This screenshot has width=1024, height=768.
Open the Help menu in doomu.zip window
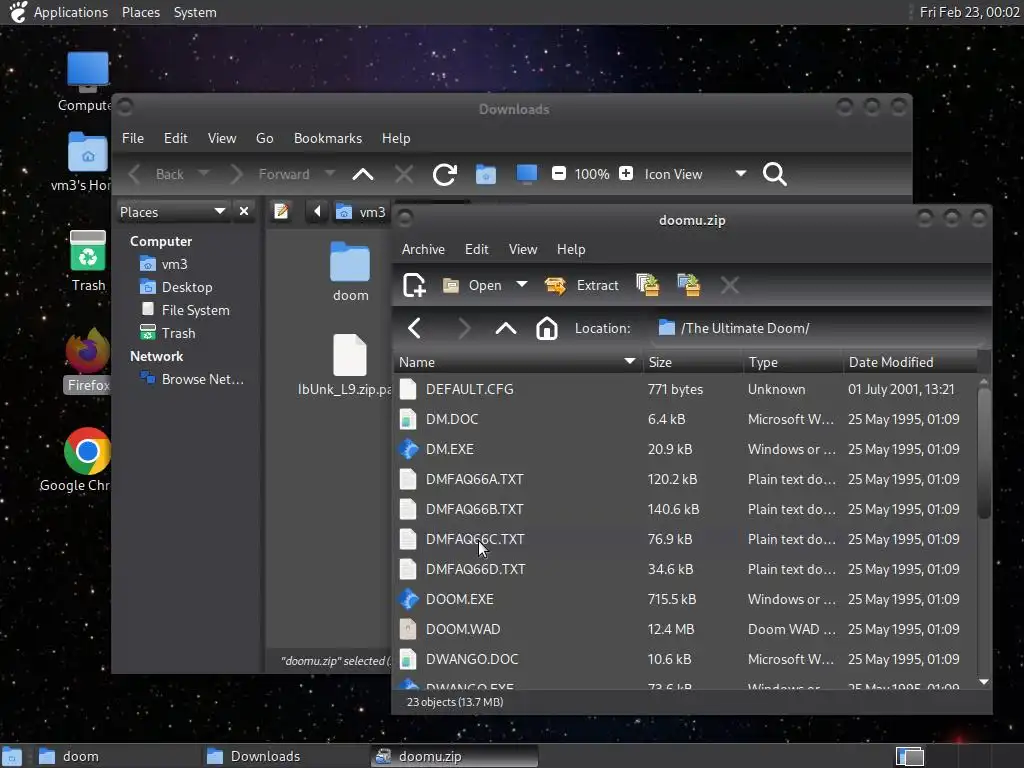(571, 249)
